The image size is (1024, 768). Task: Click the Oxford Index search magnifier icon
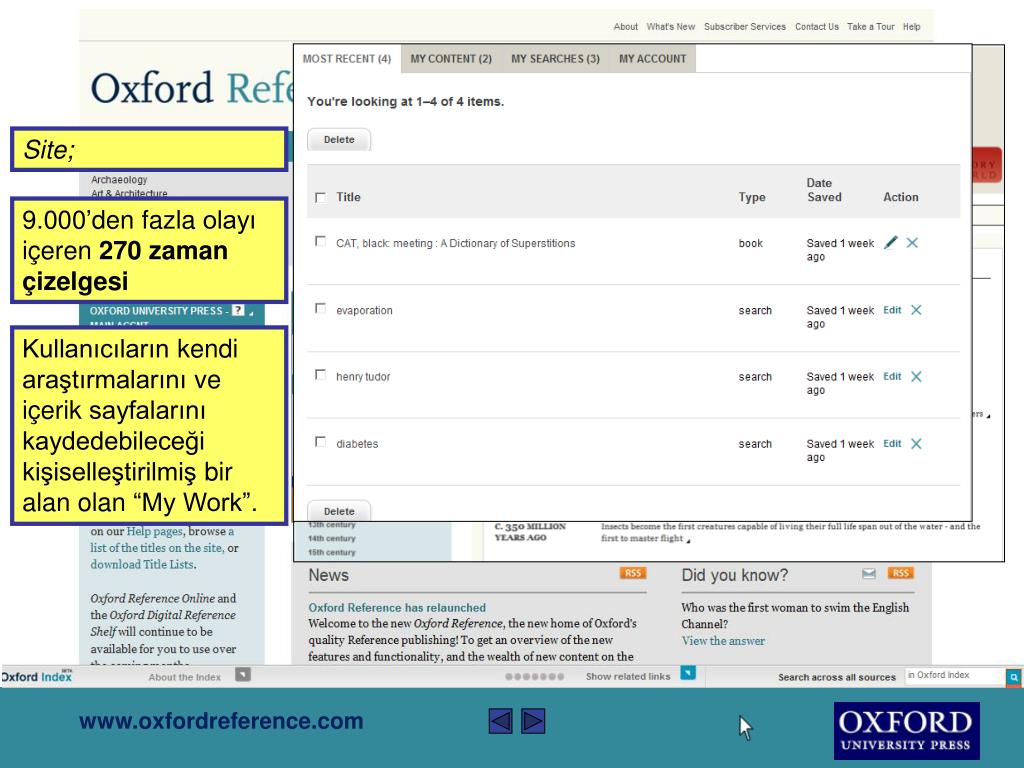[1014, 677]
